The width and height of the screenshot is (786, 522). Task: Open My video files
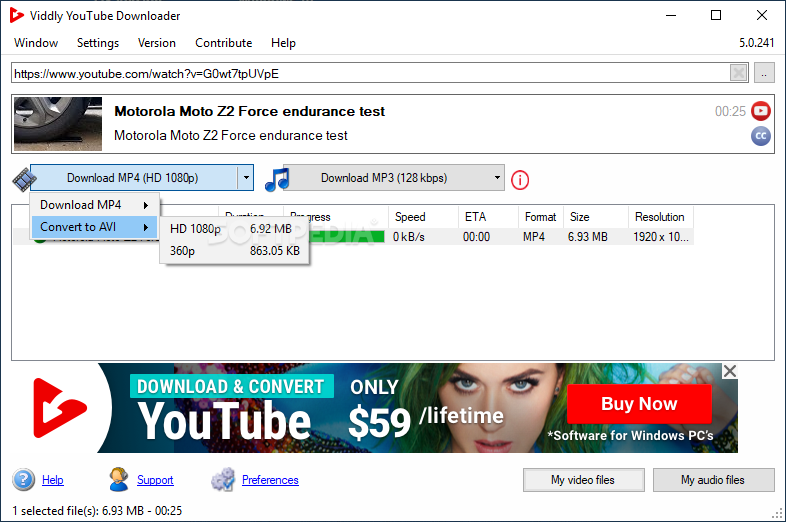pyautogui.click(x=583, y=480)
